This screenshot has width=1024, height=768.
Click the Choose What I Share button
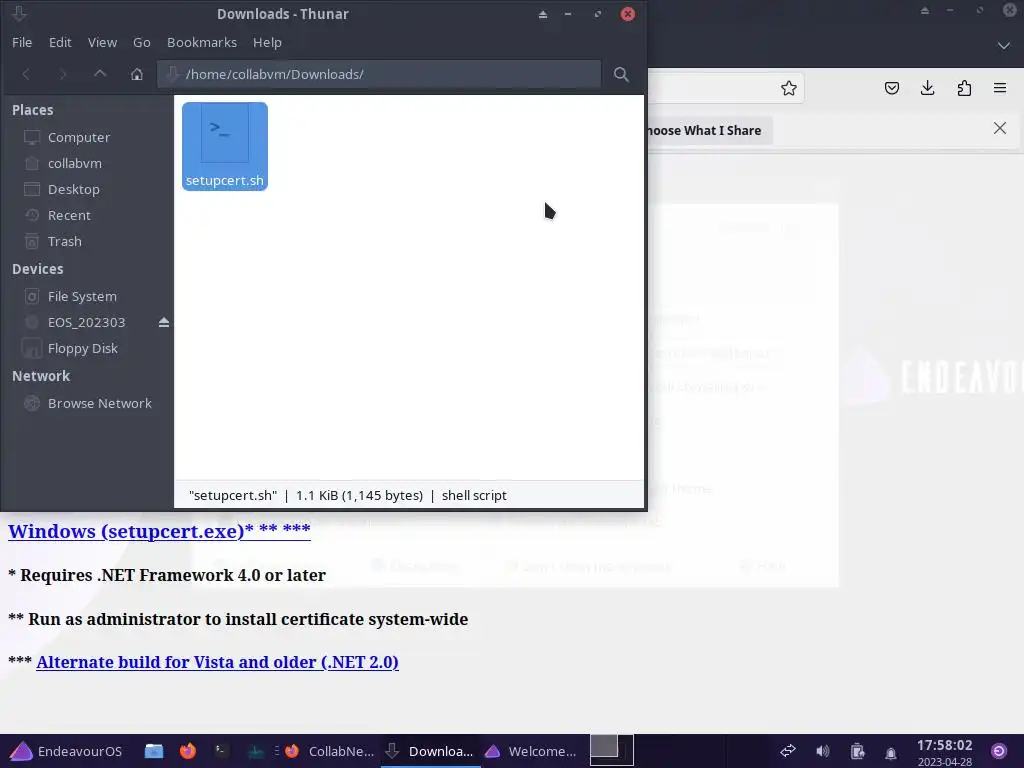click(709, 131)
